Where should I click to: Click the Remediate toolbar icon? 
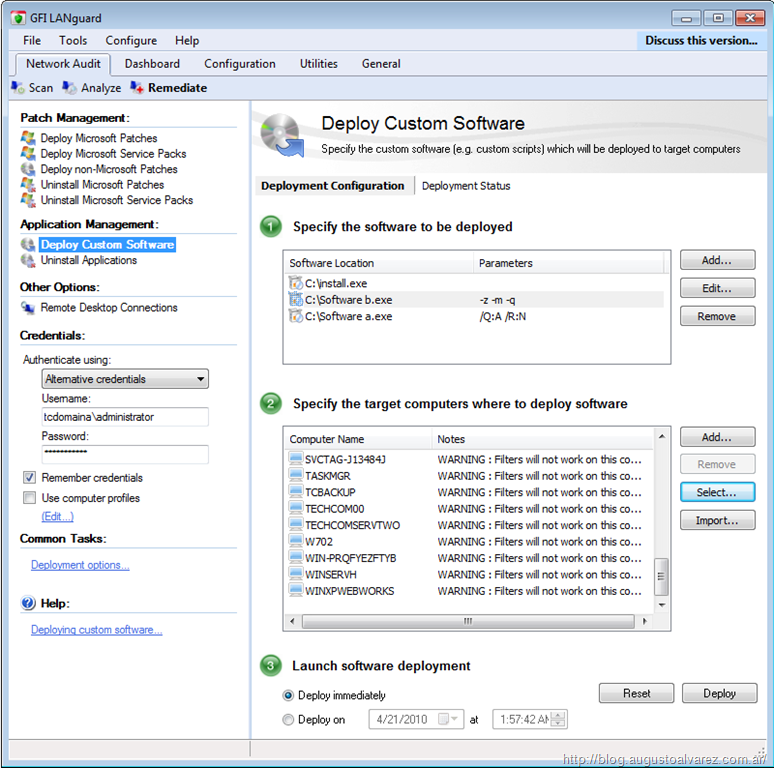[x=136, y=88]
